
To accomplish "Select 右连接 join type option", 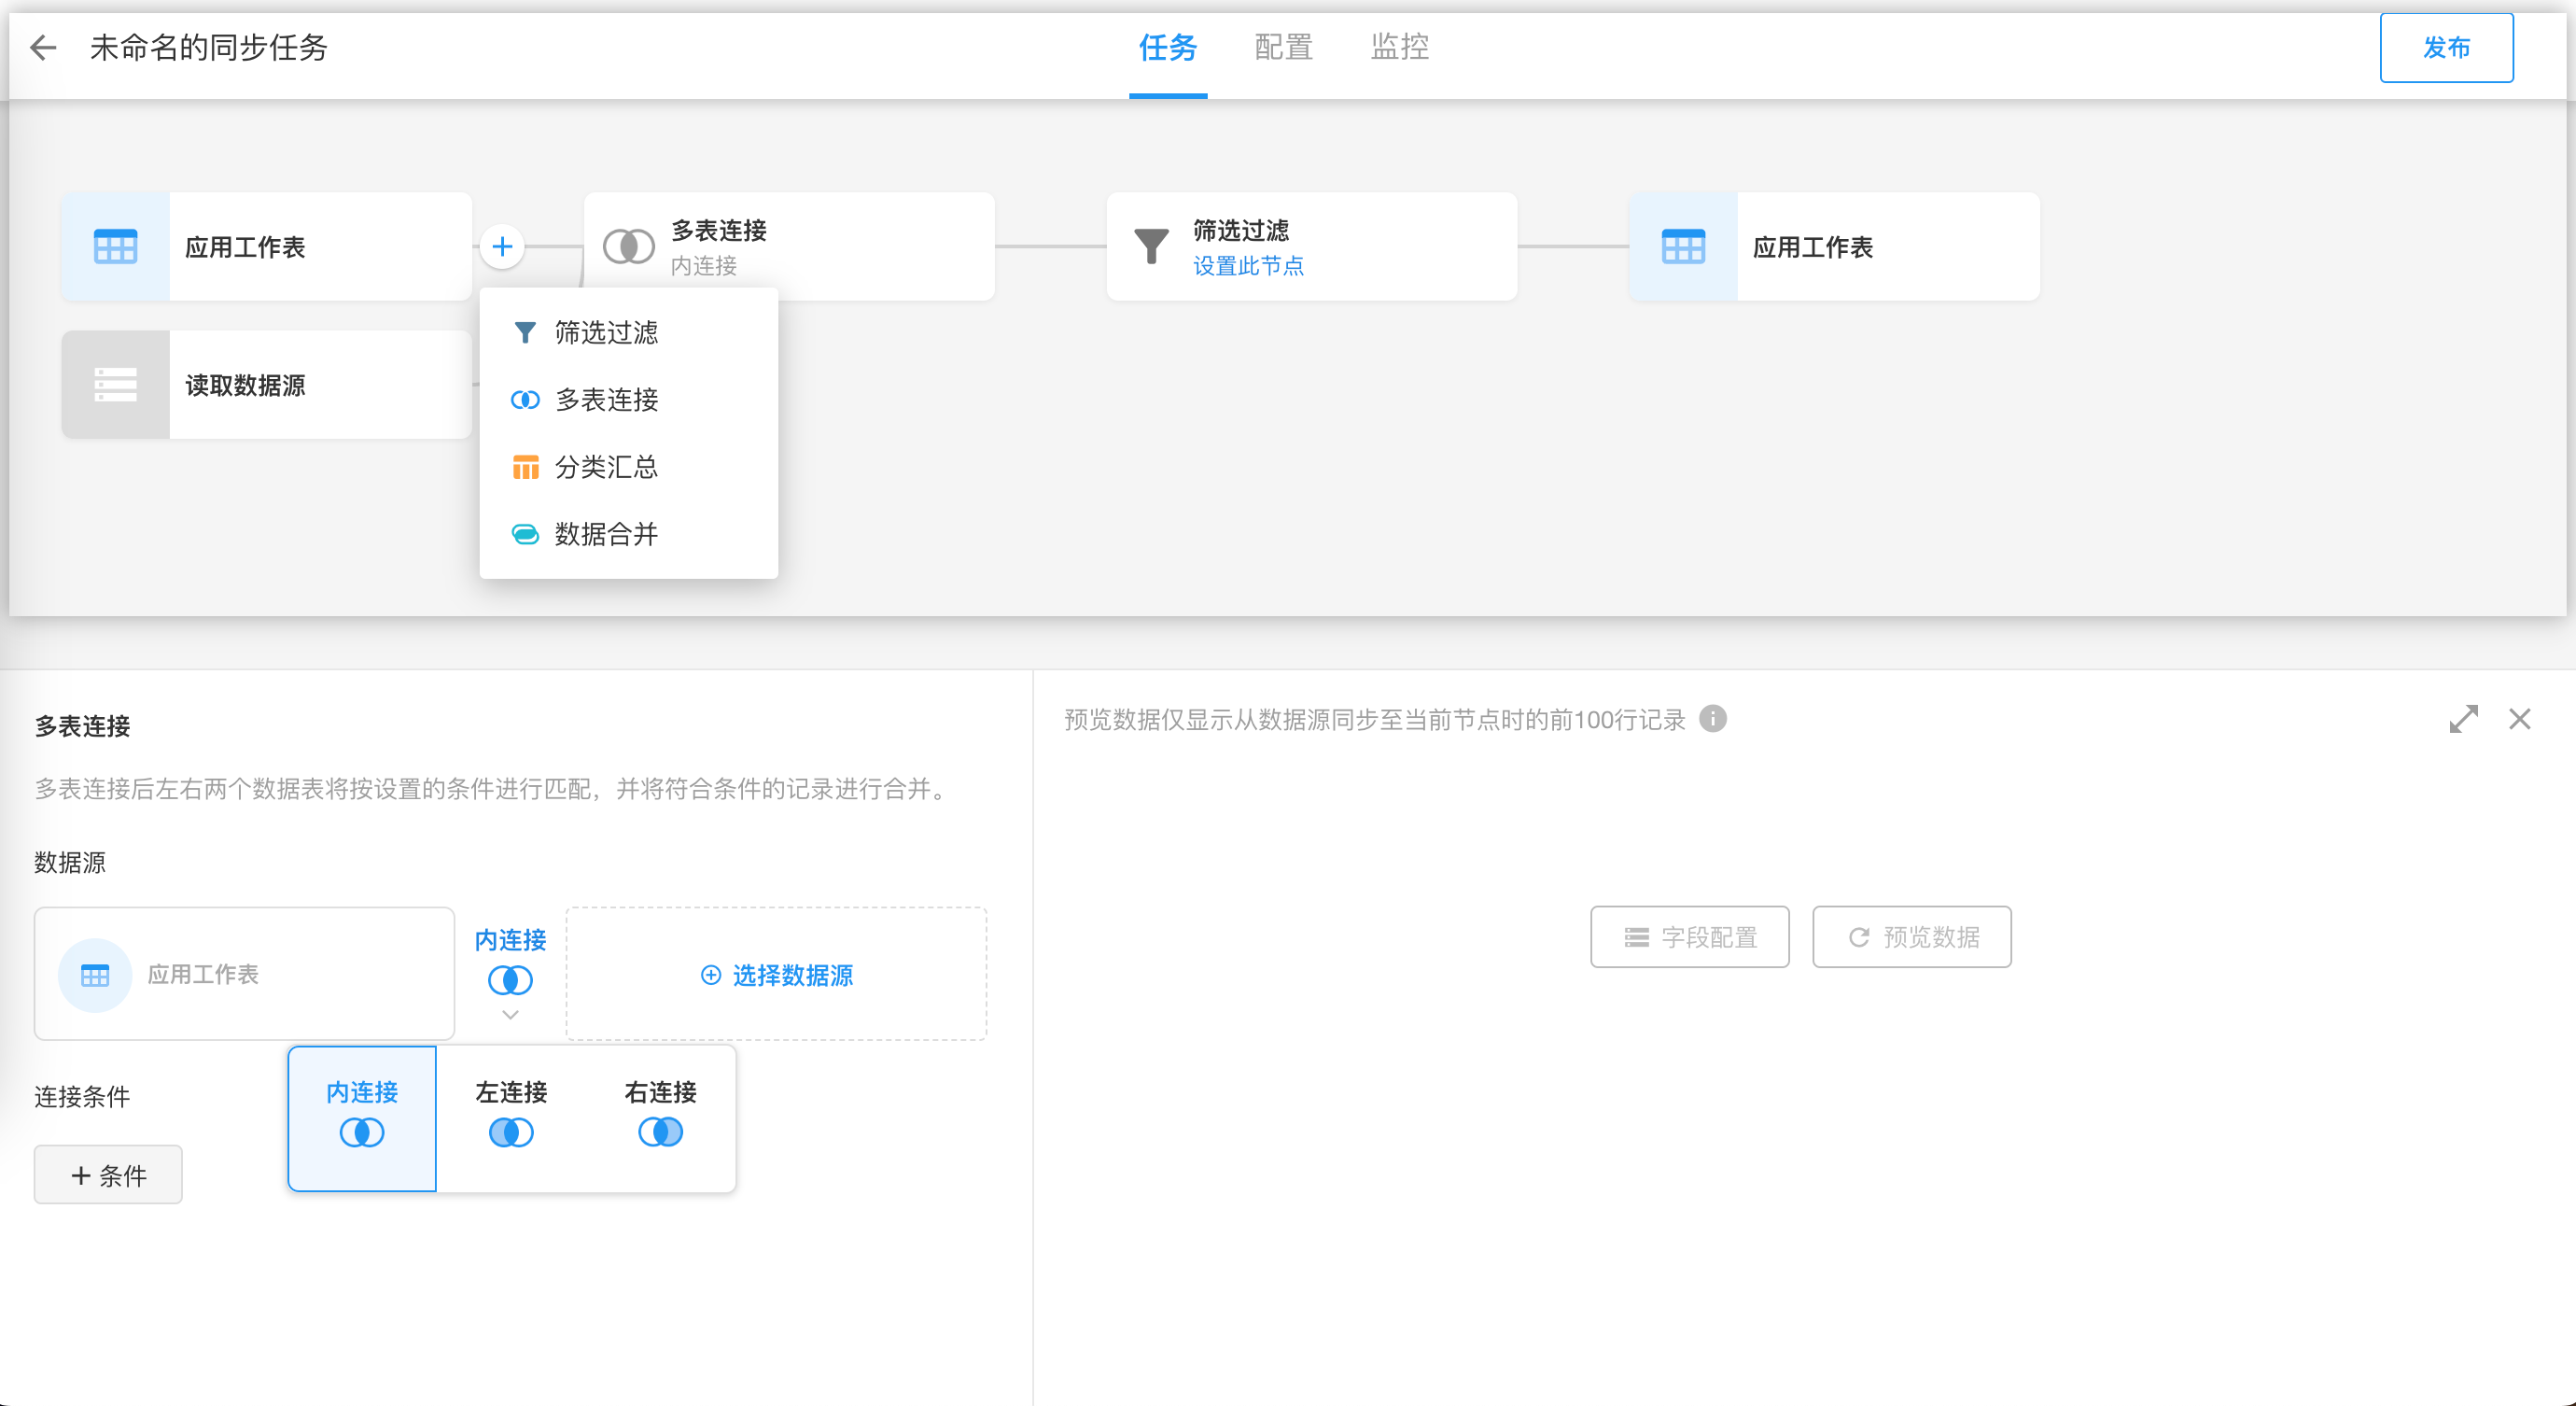I will (x=660, y=1117).
